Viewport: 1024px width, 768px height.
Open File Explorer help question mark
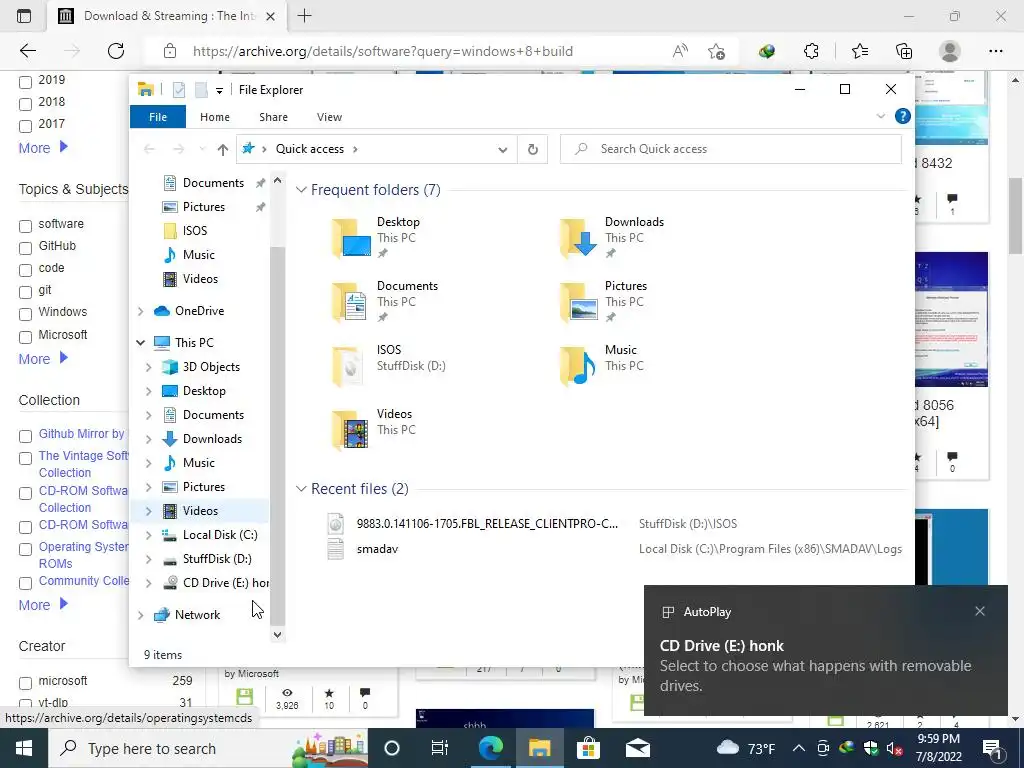903,116
